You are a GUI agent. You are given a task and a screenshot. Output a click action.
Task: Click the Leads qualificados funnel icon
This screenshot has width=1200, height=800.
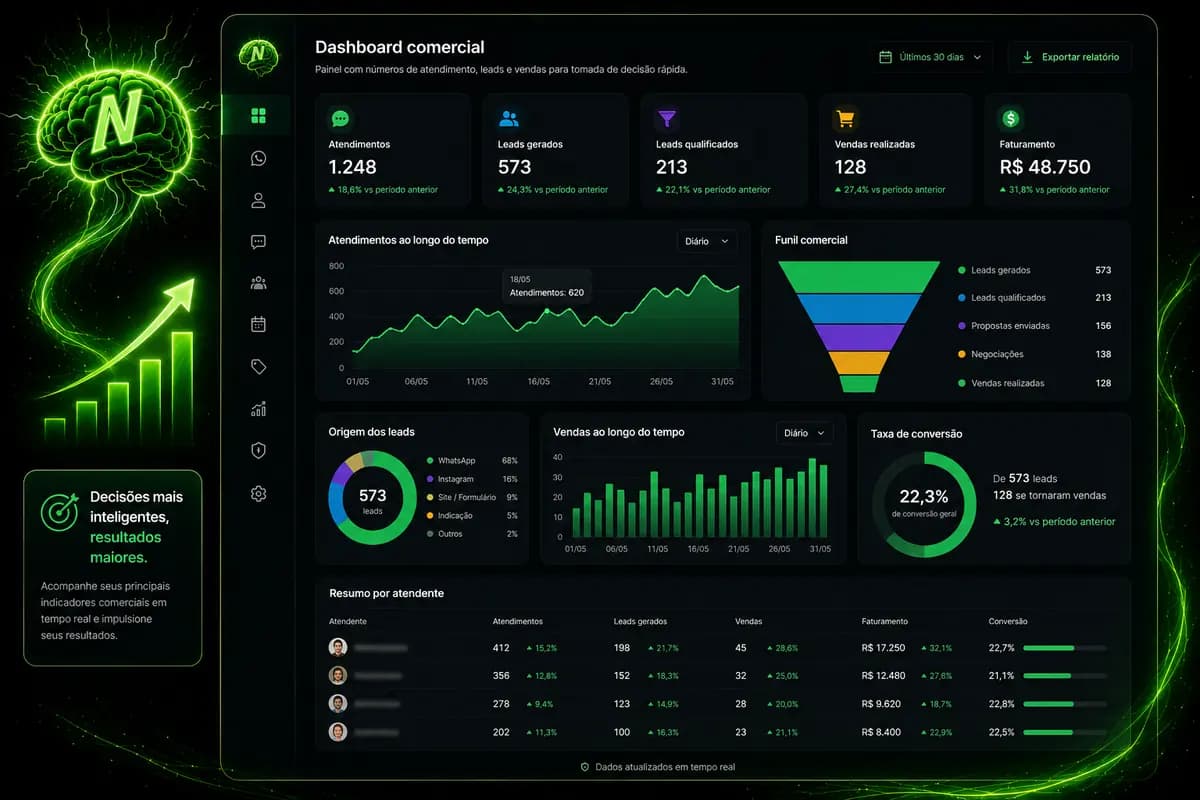(x=667, y=118)
